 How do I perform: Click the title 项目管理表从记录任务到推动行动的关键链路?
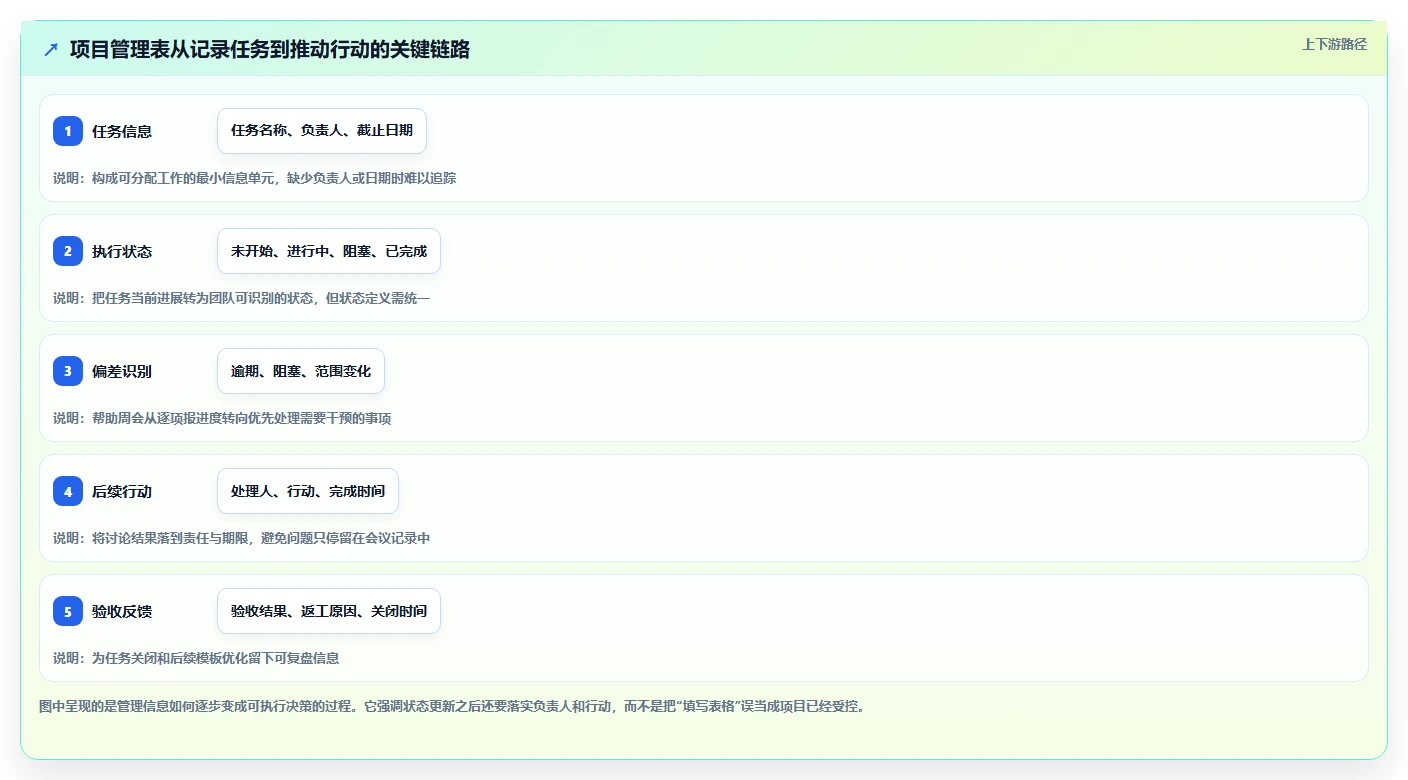(x=270, y=49)
